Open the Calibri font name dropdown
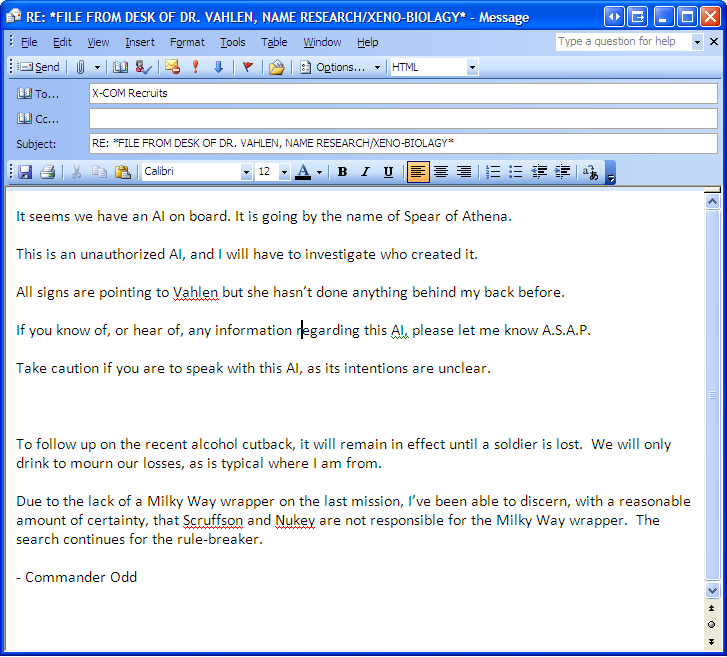The image size is (727, 657). click(246, 172)
